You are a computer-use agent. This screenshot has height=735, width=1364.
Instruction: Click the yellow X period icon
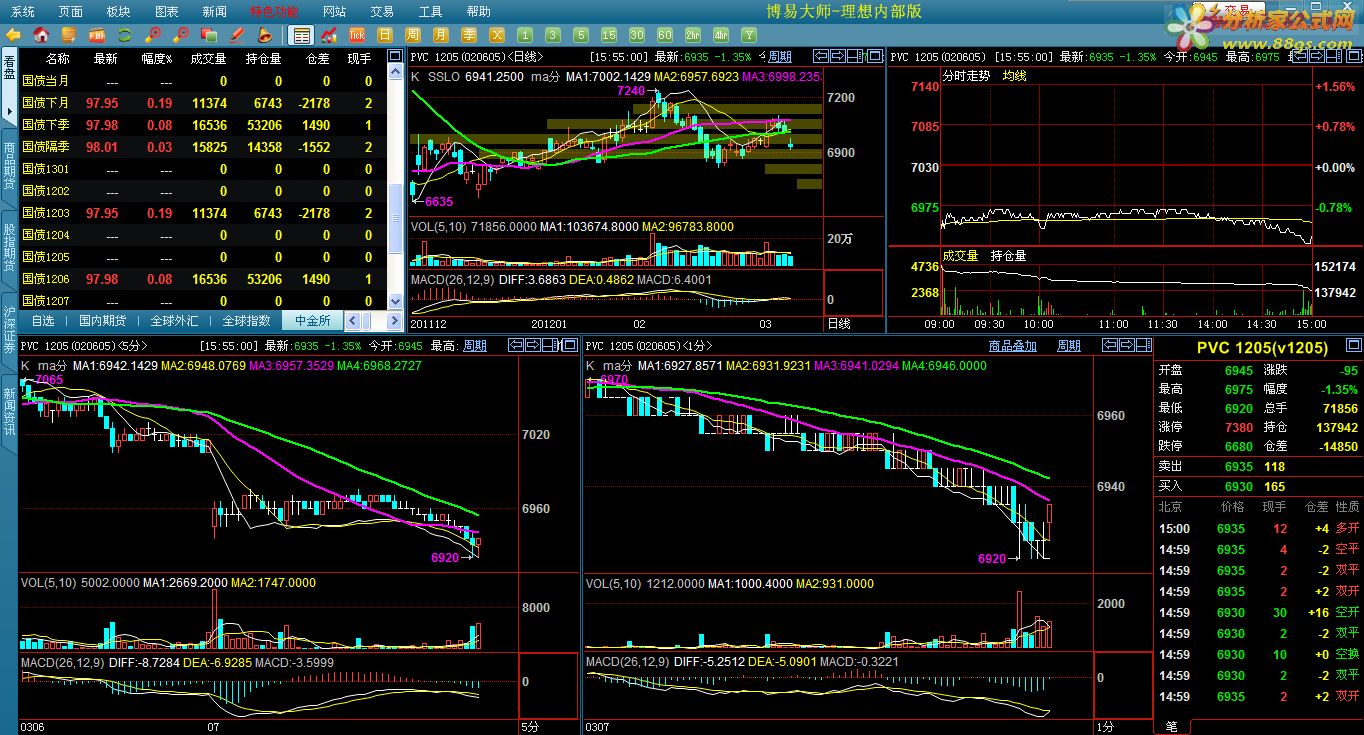point(497,35)
